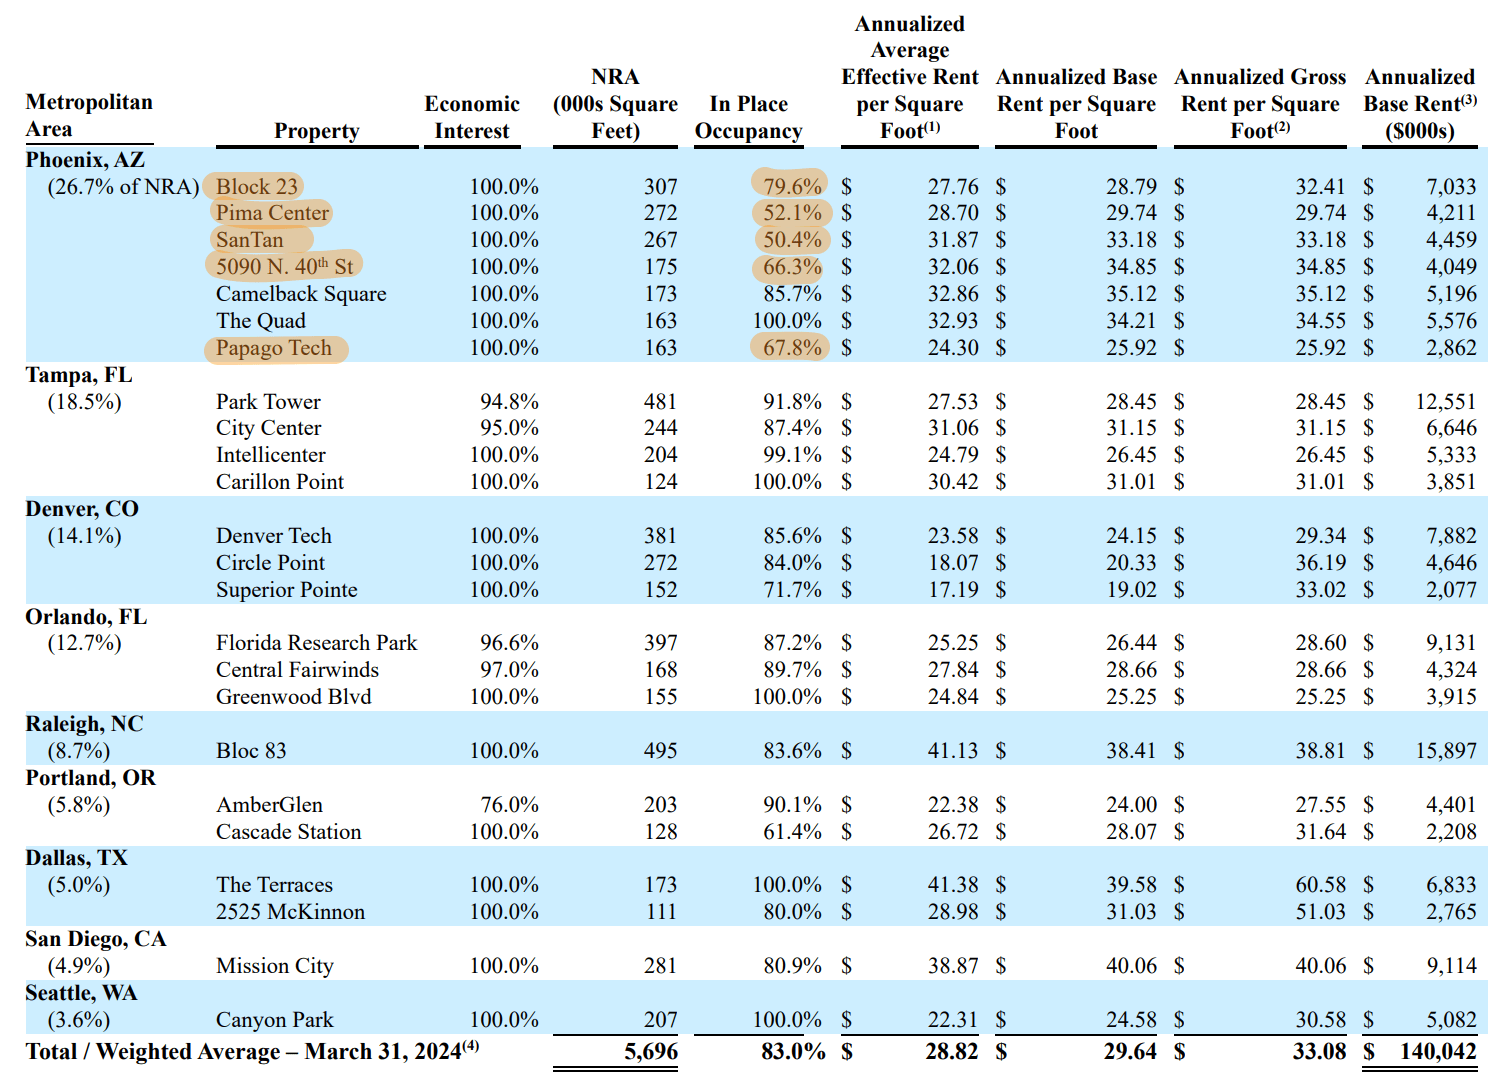
Task: Select the Orlando, FL metropolitan area heading
Action: click(86, 617)
